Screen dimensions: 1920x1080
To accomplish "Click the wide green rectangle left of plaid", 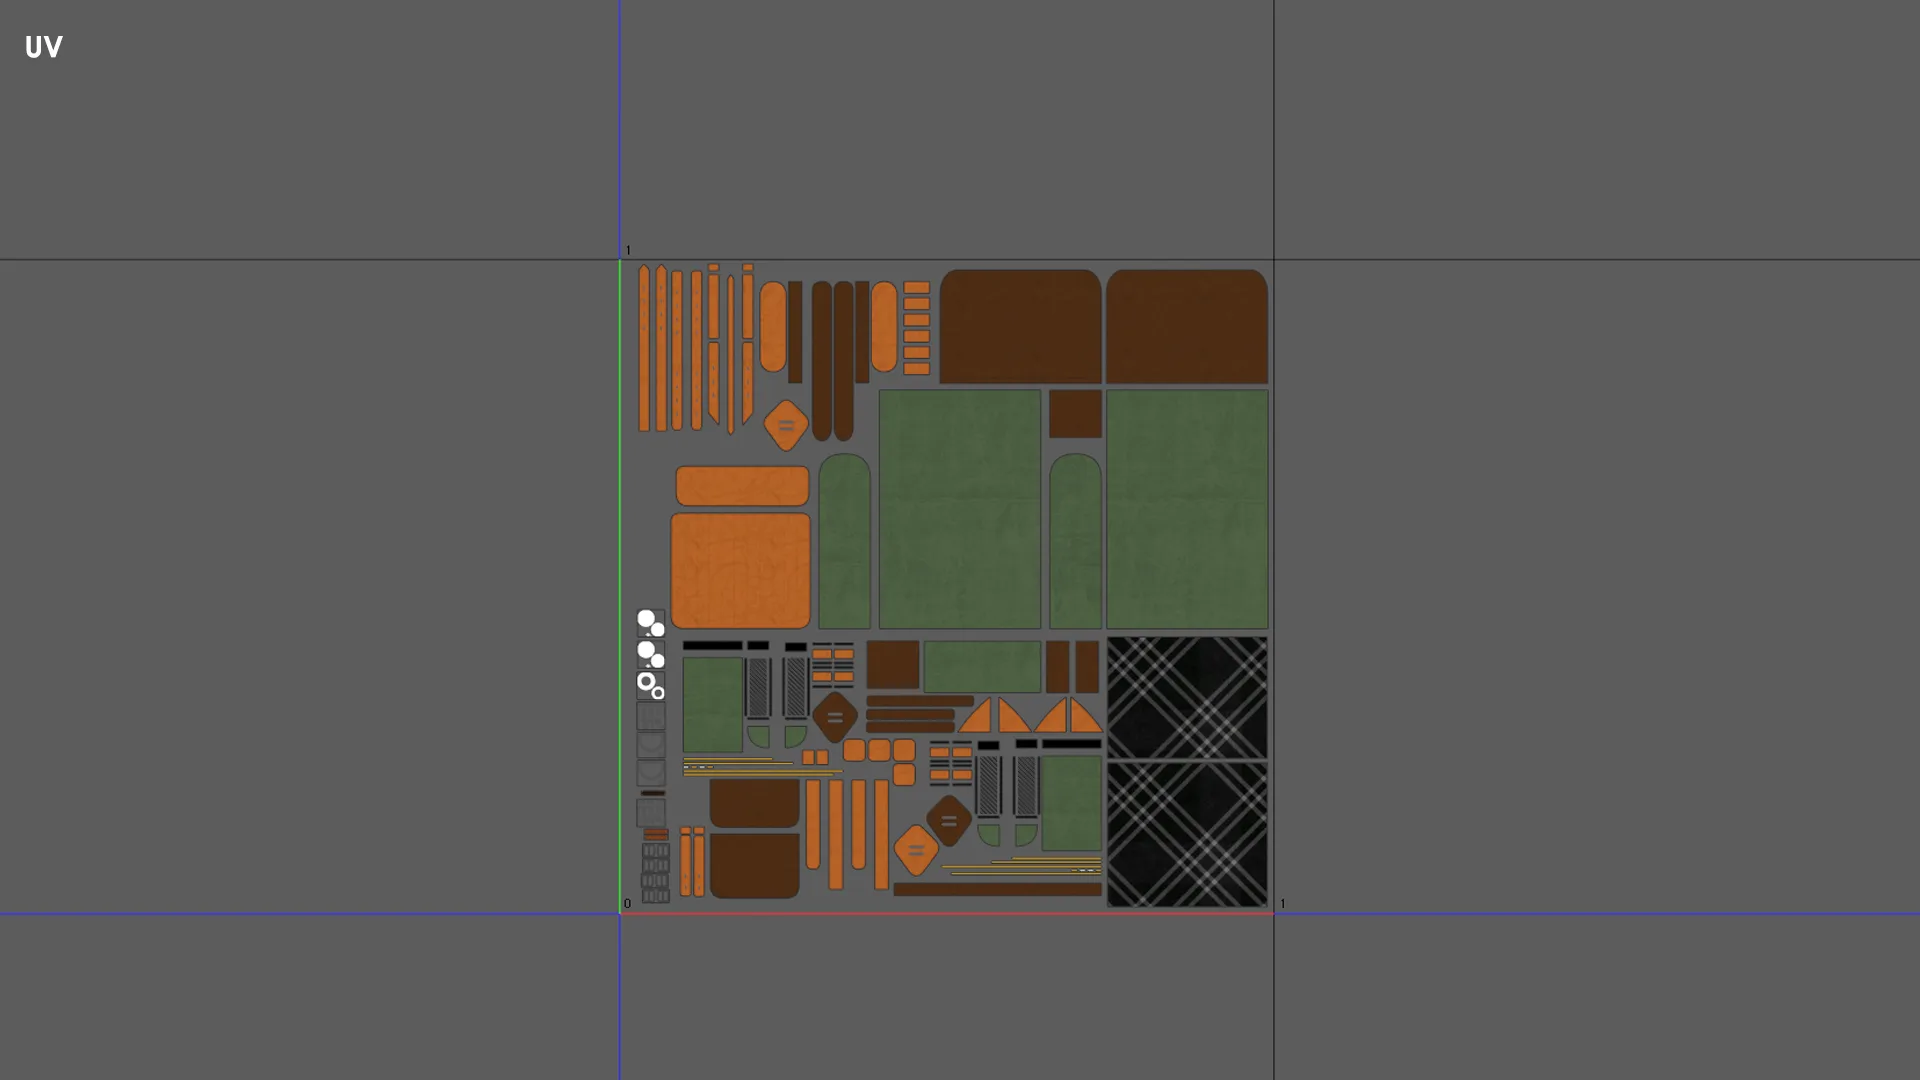I will (982, 667).
